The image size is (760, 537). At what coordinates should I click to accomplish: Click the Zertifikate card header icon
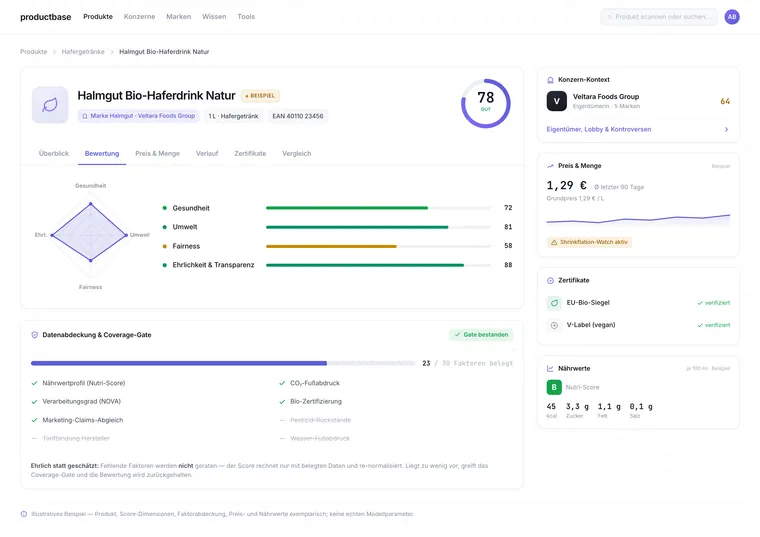[x=550, y=281]
